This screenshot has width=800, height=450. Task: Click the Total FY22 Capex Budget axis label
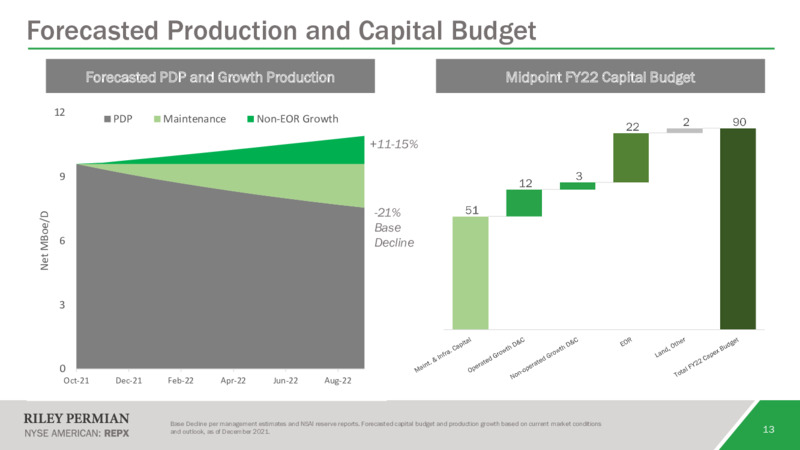[706, 357]
